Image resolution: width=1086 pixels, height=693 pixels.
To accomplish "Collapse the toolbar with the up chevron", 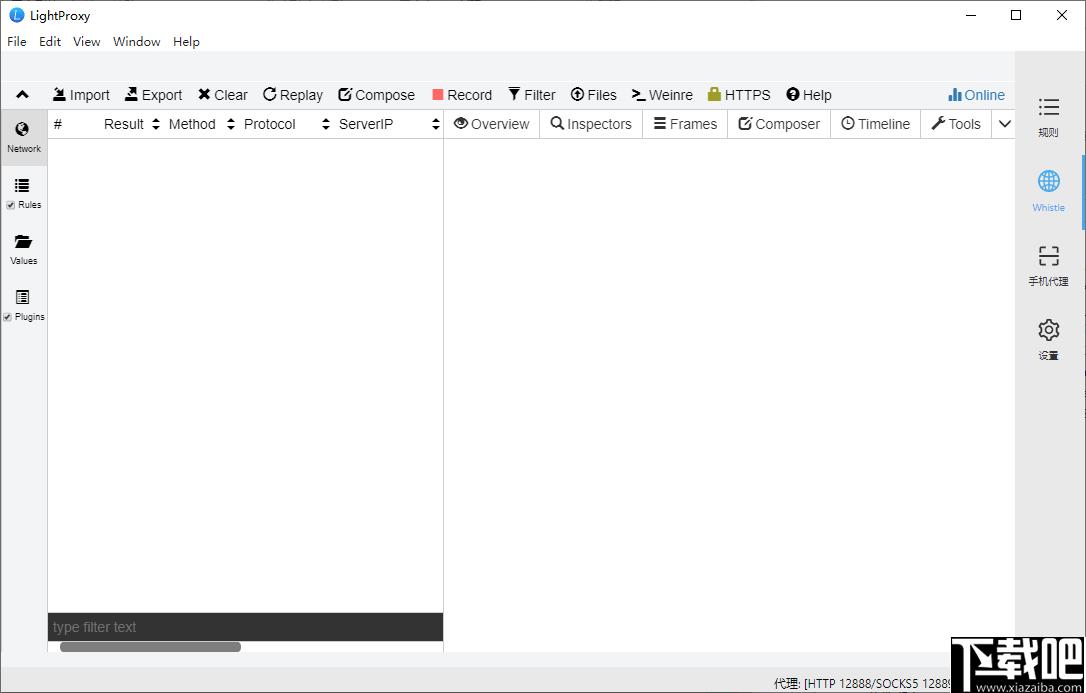I will pos(23,95).
